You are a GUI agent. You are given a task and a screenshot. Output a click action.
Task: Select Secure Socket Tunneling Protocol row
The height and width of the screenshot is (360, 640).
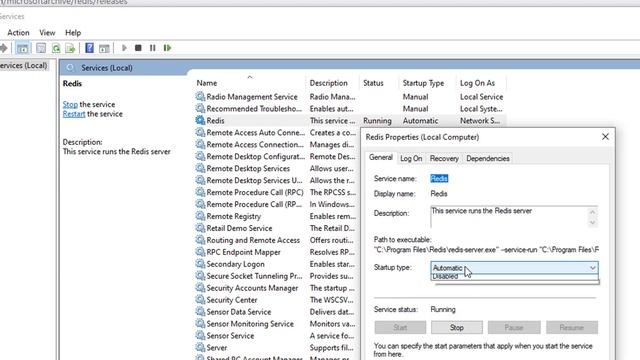click(x=277, y=276)
